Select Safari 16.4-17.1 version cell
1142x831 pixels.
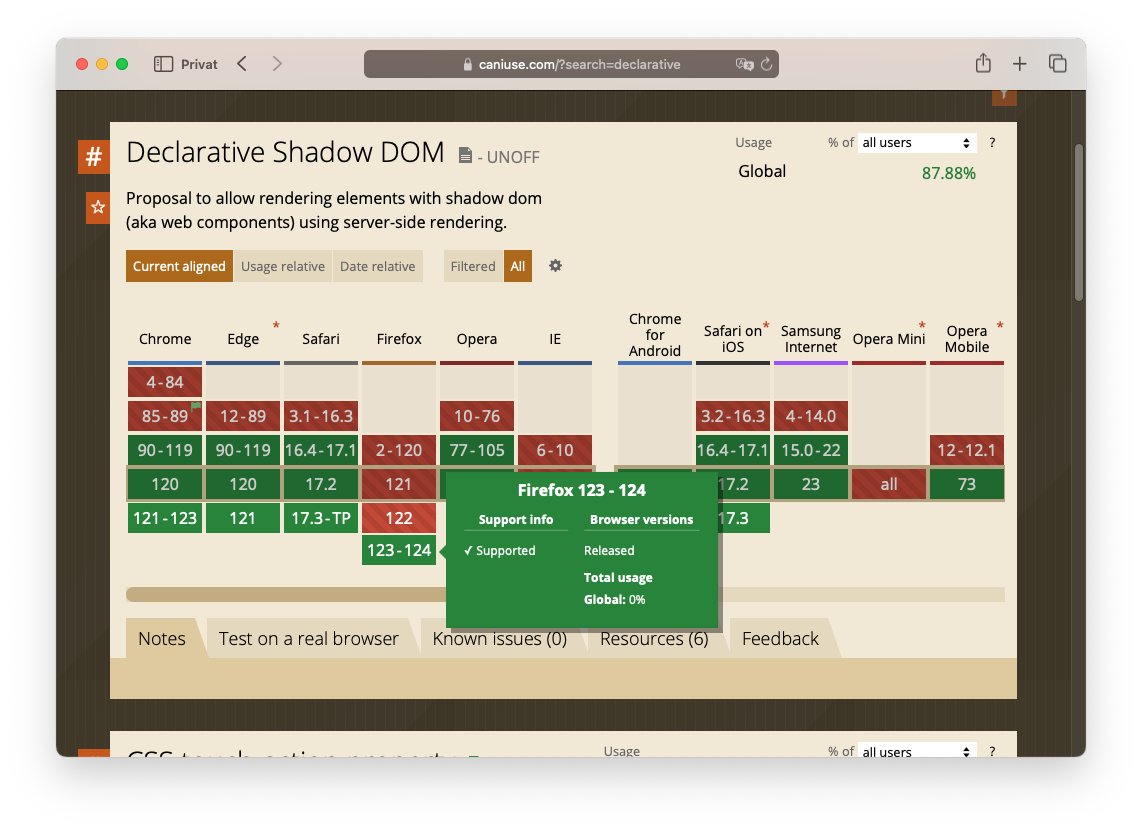(320, 450)
